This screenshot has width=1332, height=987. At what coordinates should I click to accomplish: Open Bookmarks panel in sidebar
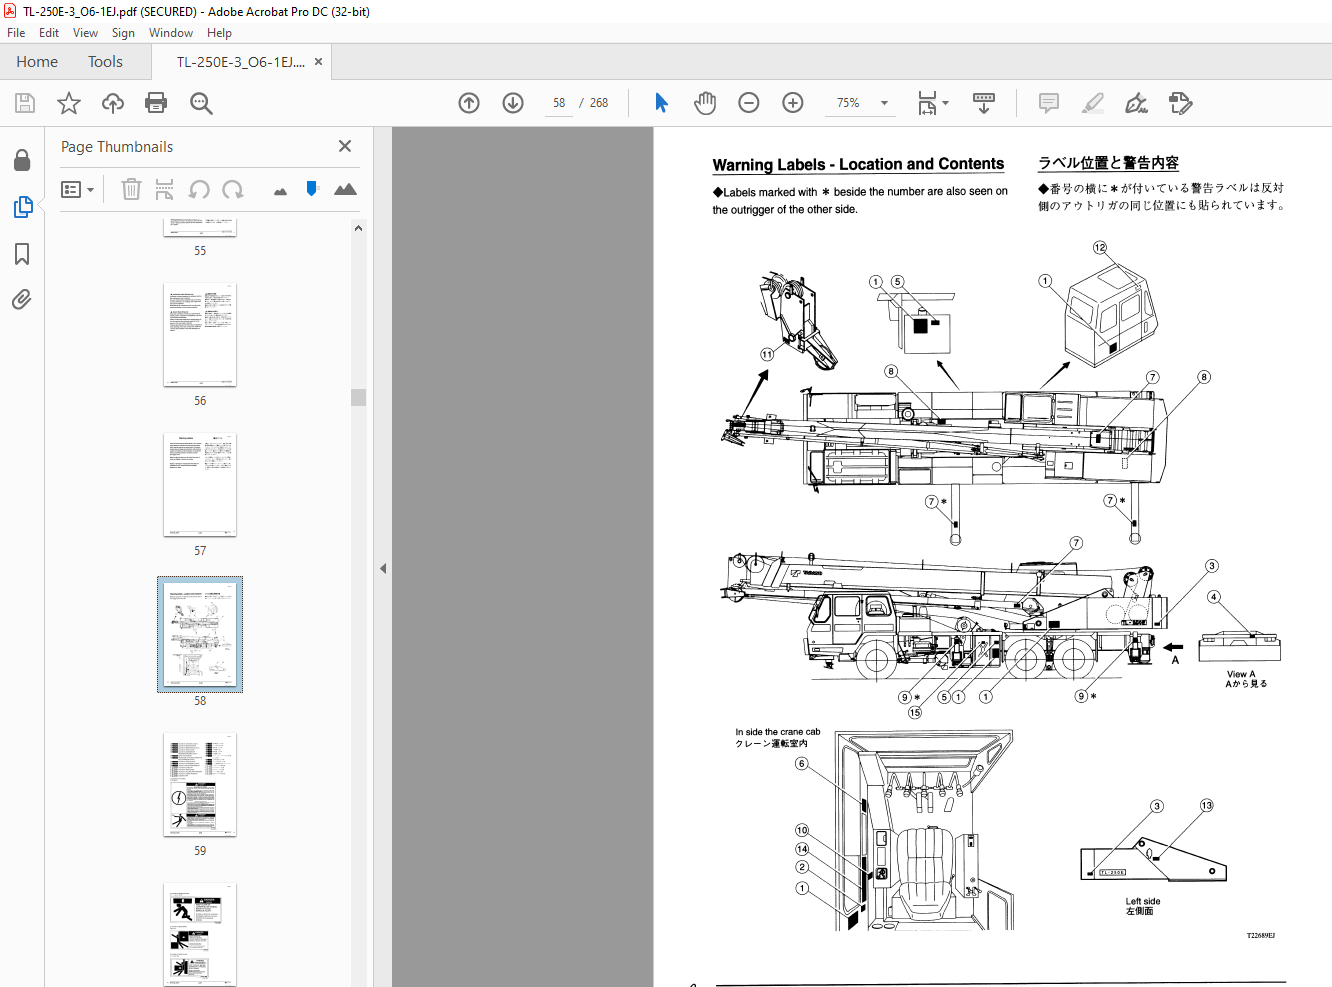pos(22,254)
